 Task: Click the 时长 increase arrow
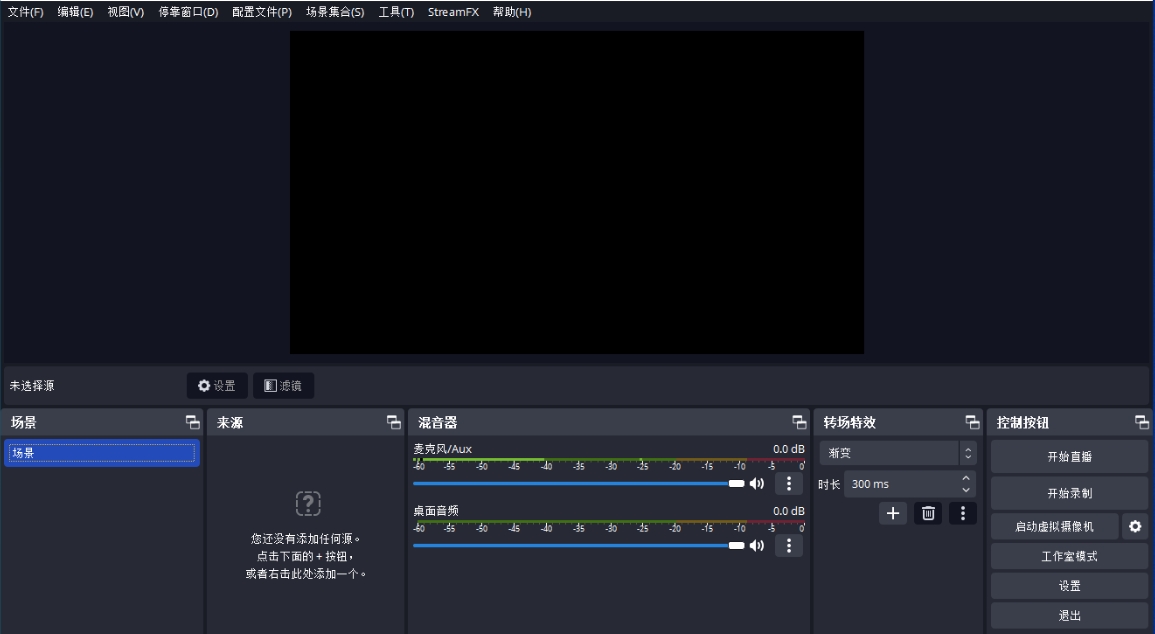[x=965, y=479]
